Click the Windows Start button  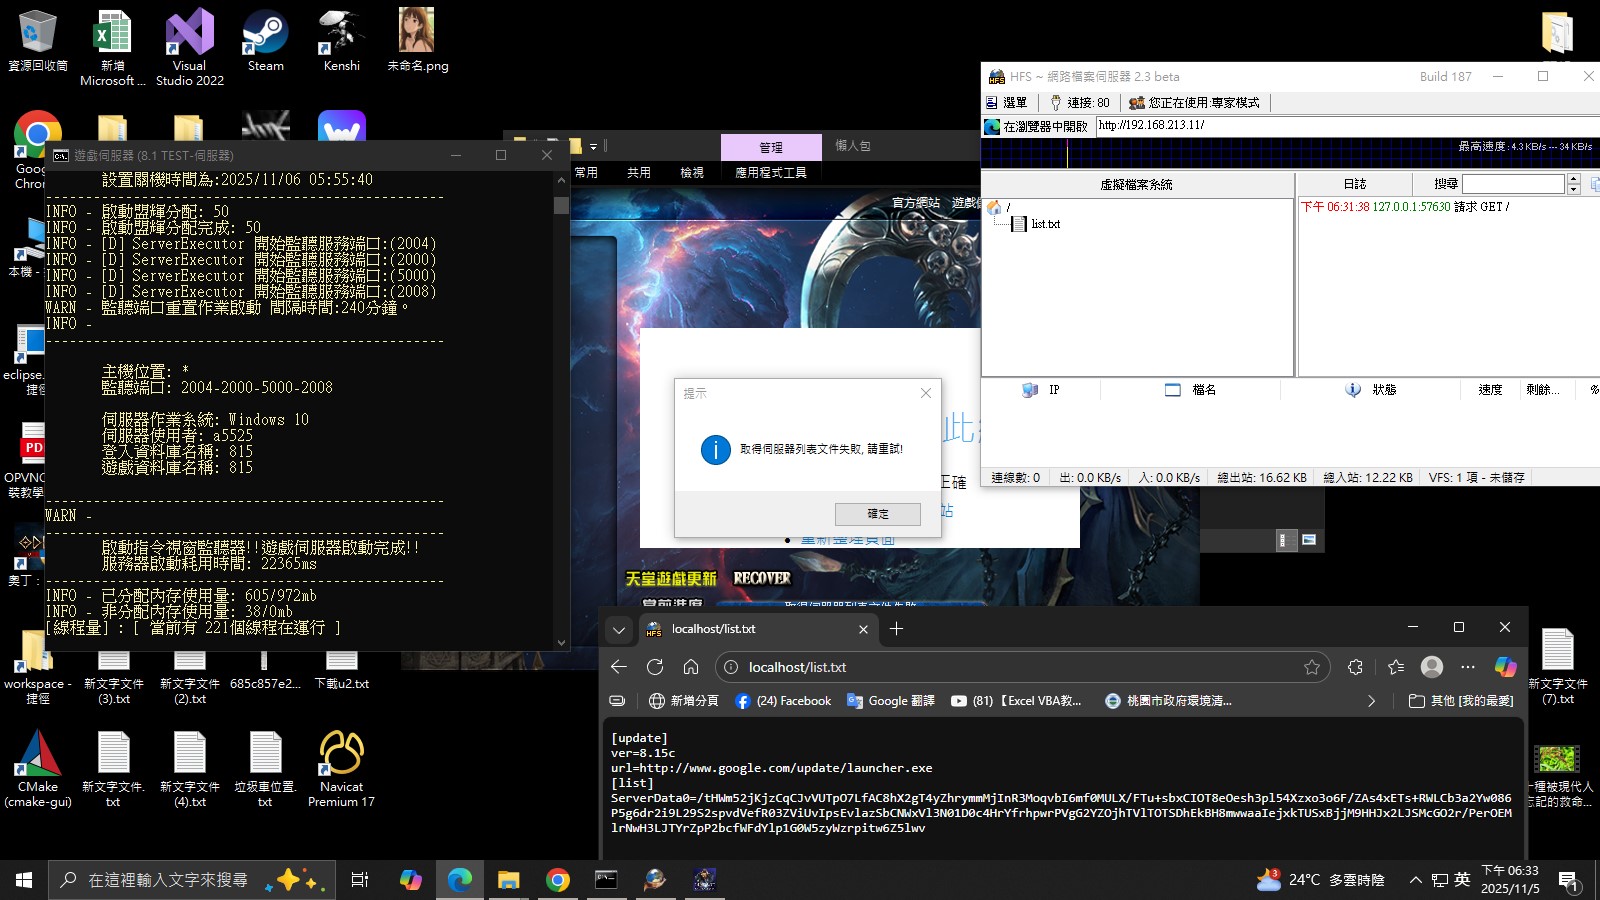(24, 880)
